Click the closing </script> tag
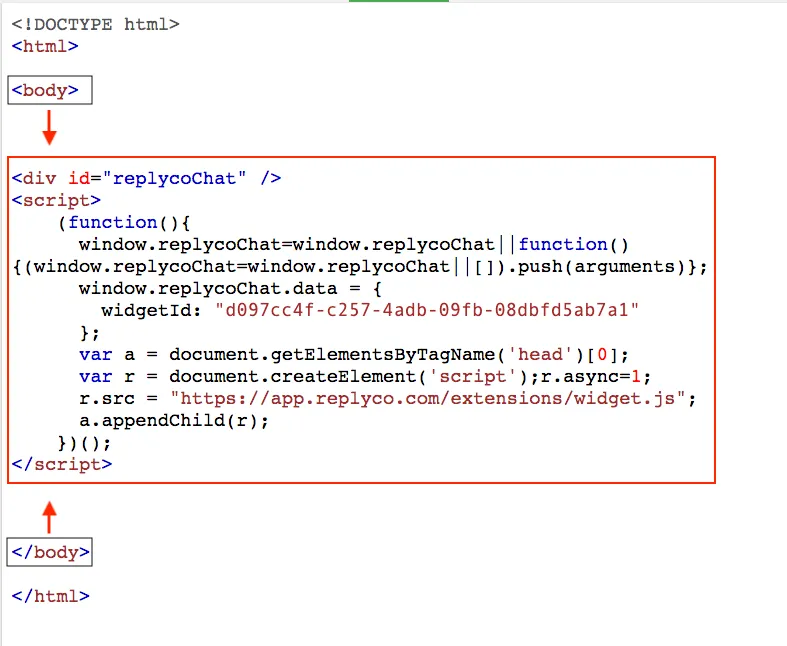 tap(62, 464)
